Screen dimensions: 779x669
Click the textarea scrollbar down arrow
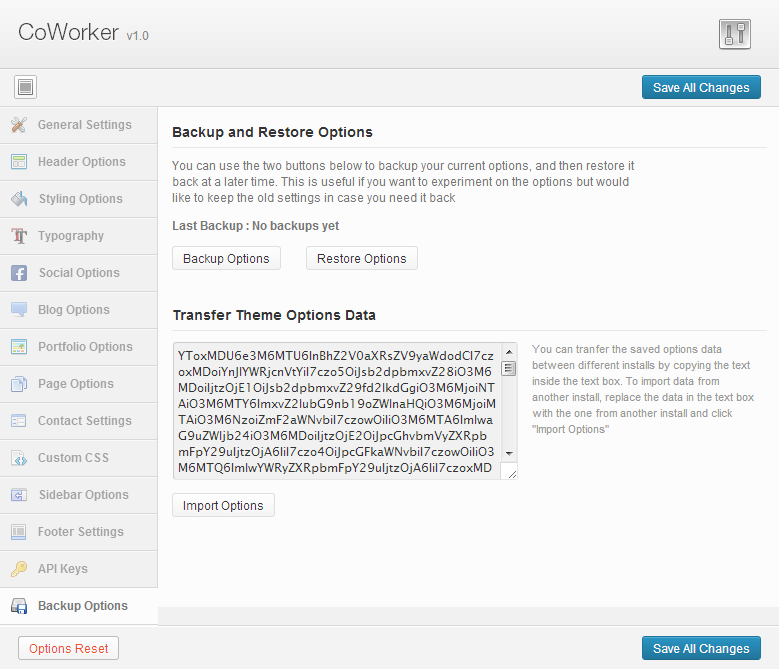point(509,453)
